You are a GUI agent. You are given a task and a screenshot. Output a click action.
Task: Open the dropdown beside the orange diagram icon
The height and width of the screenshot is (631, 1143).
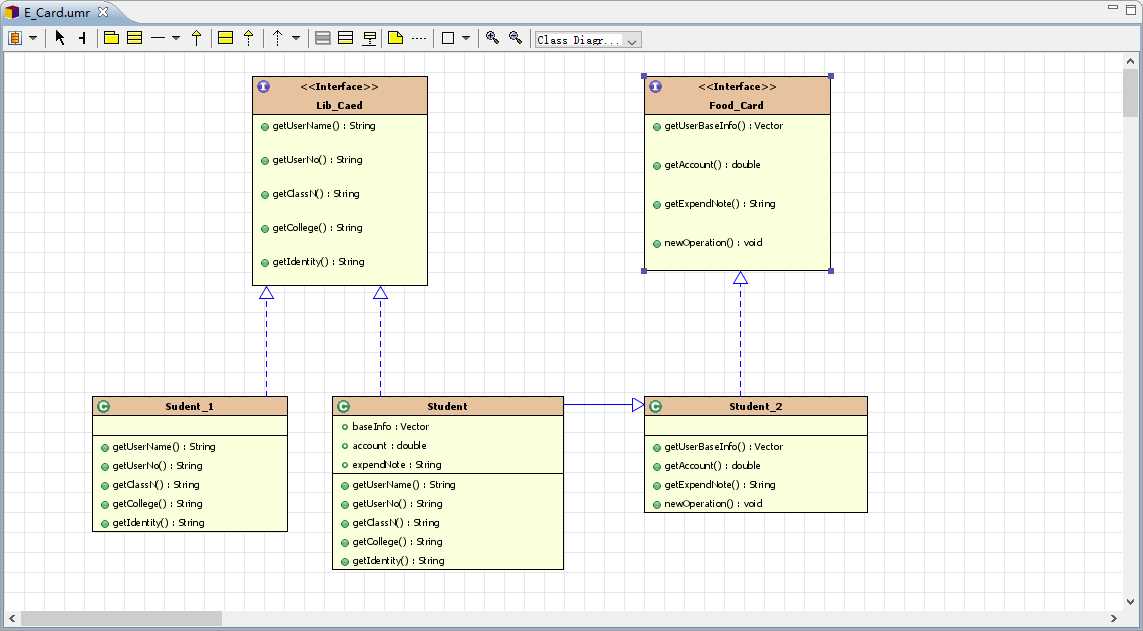tap(33, 38)
